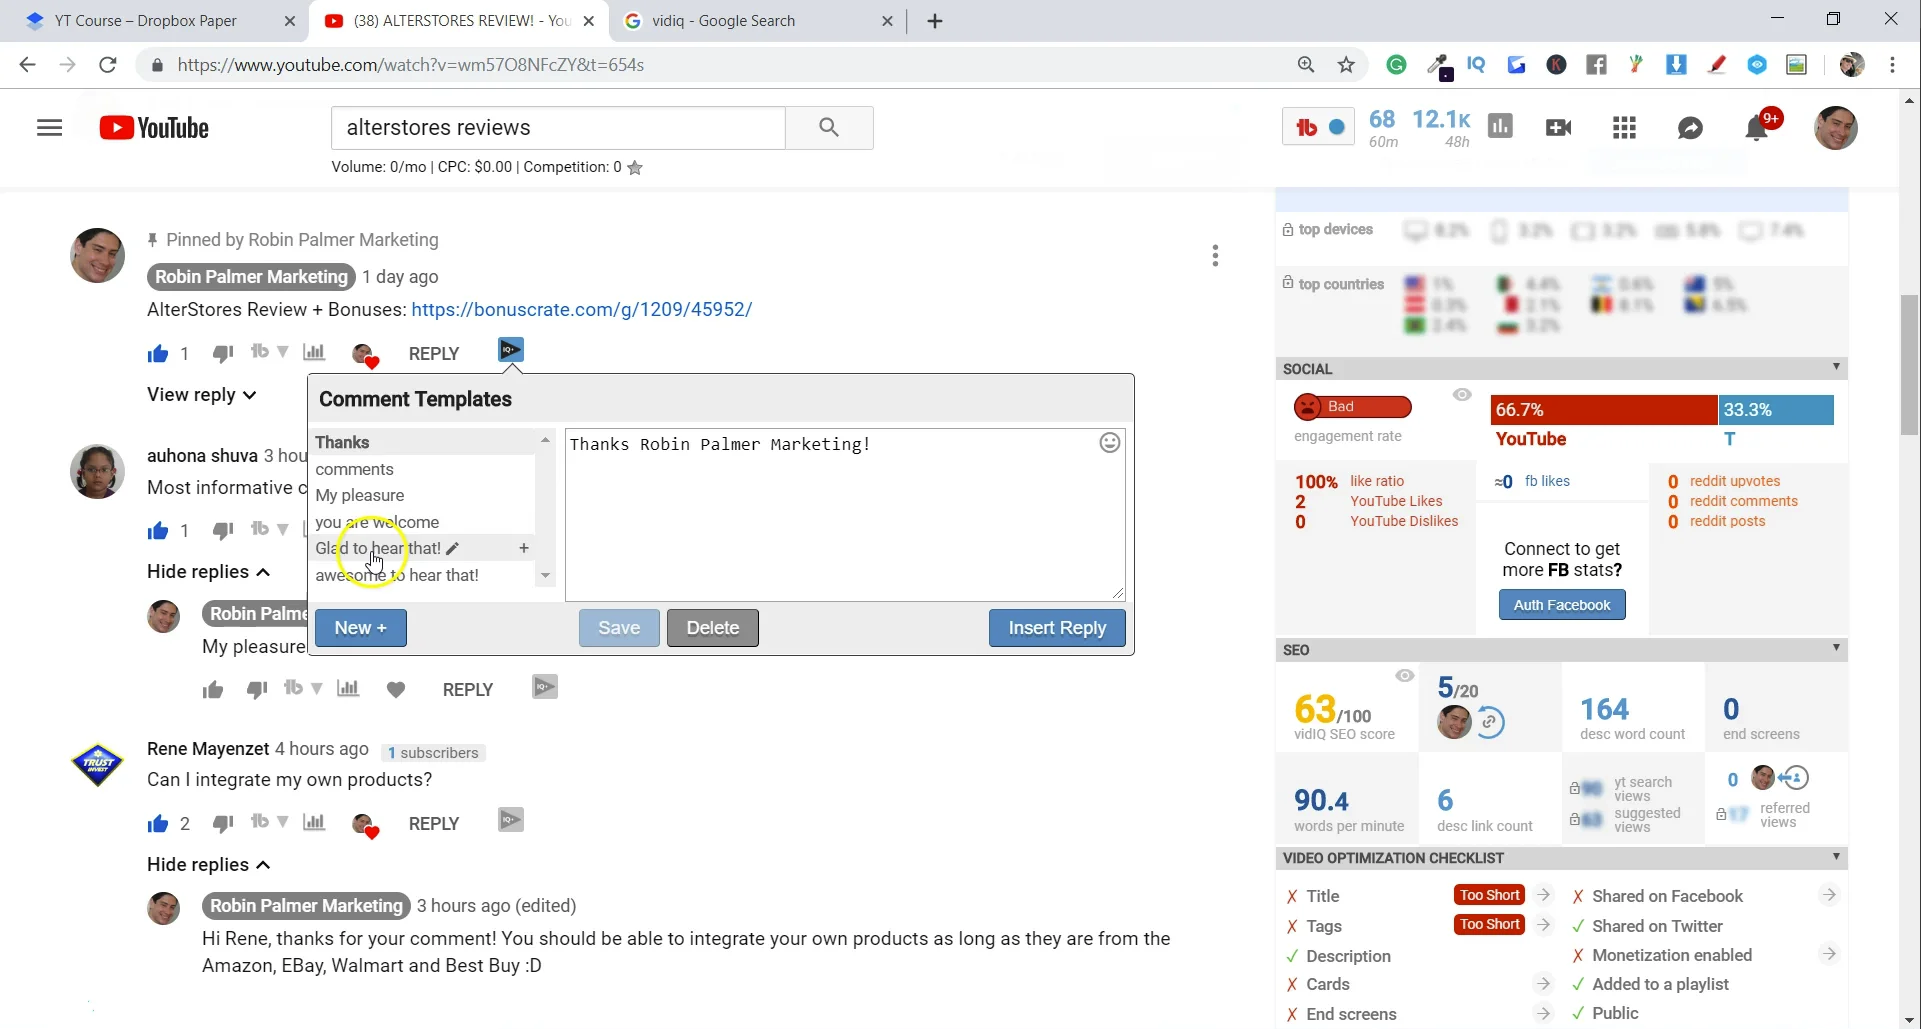Viewport: 1921px width, 1029px height.
Task: Collapse the SEO panel section
Action: [1836, 648]
